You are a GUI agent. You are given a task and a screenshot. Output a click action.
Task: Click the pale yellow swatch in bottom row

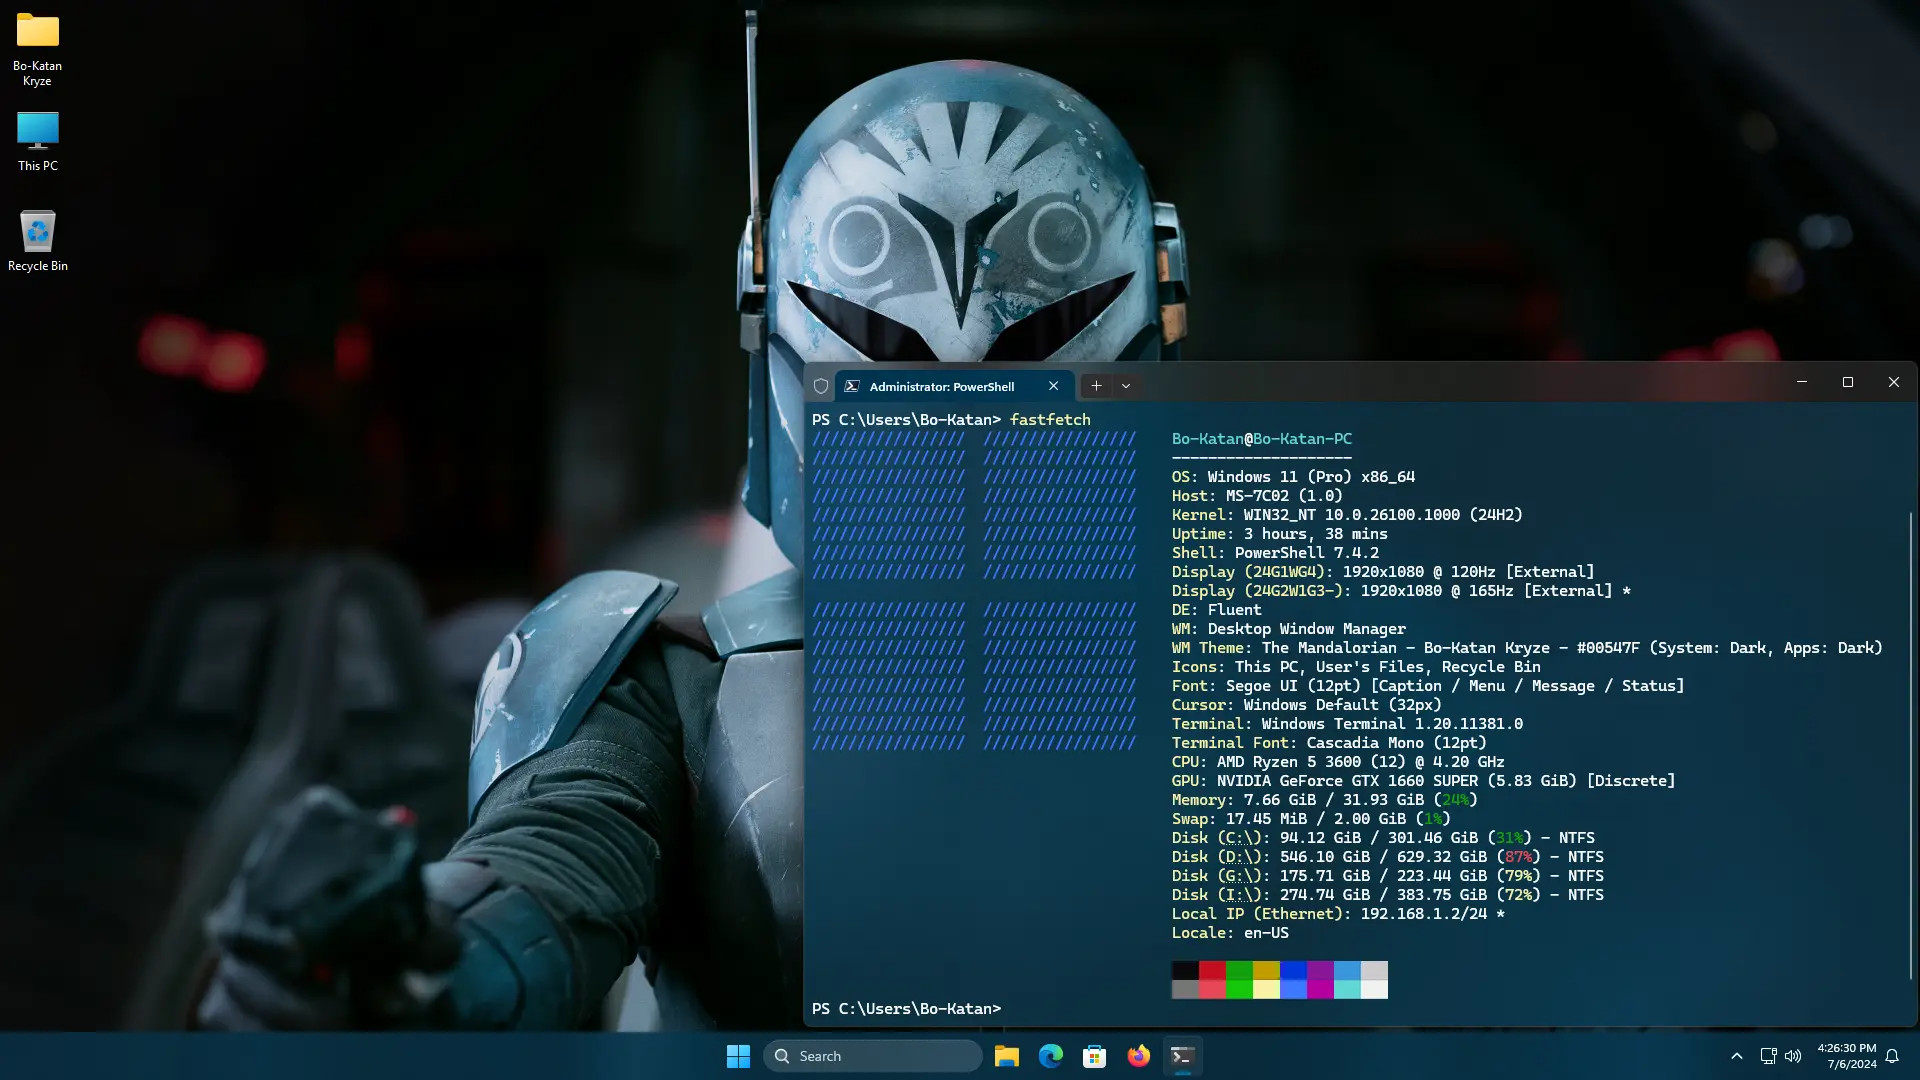pyautogui.click(x=1266, y=989)
